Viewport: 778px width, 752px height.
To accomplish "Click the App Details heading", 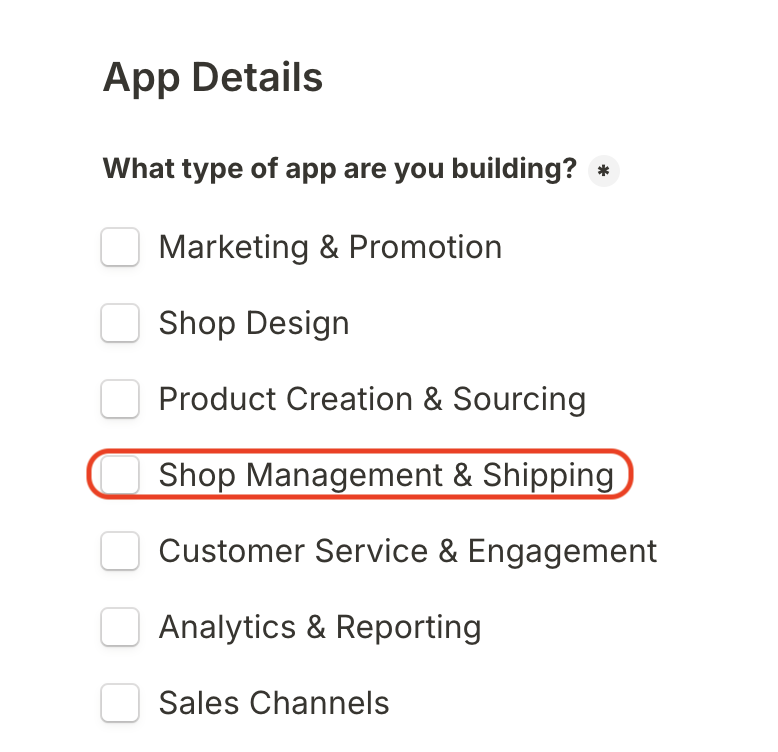I will pos(213,78).
